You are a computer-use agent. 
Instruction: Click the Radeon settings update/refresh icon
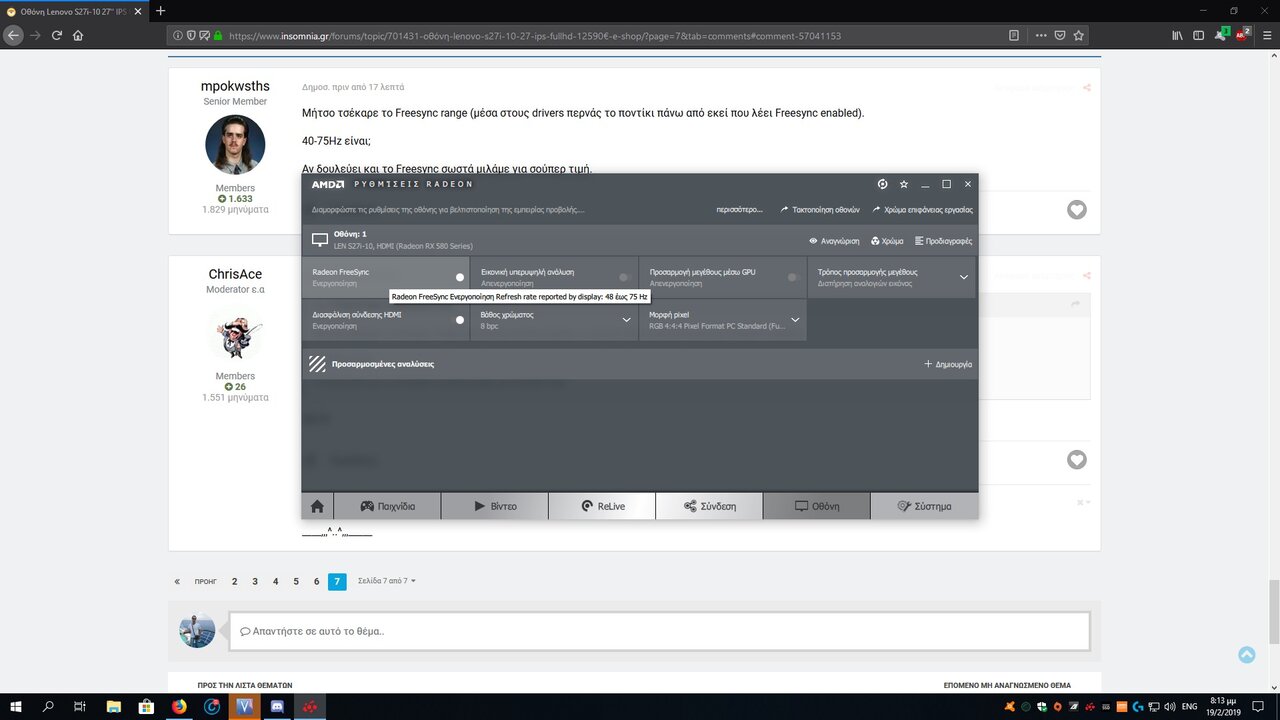[883, 184]
